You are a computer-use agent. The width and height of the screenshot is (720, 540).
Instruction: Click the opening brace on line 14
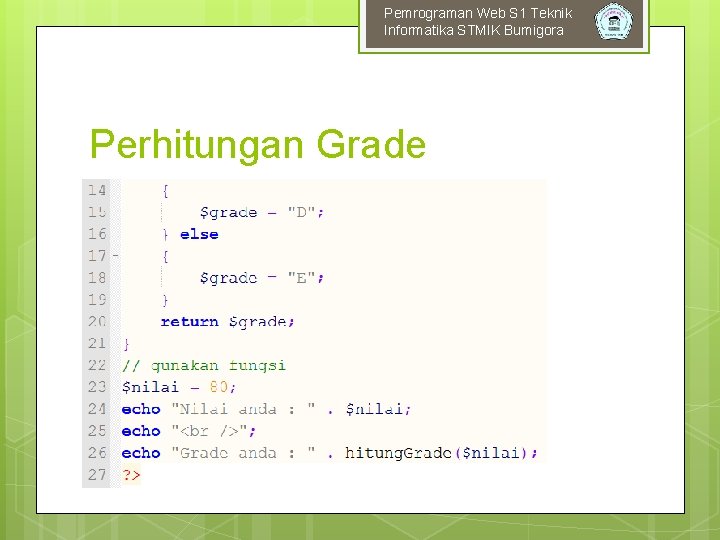[165, 191]
